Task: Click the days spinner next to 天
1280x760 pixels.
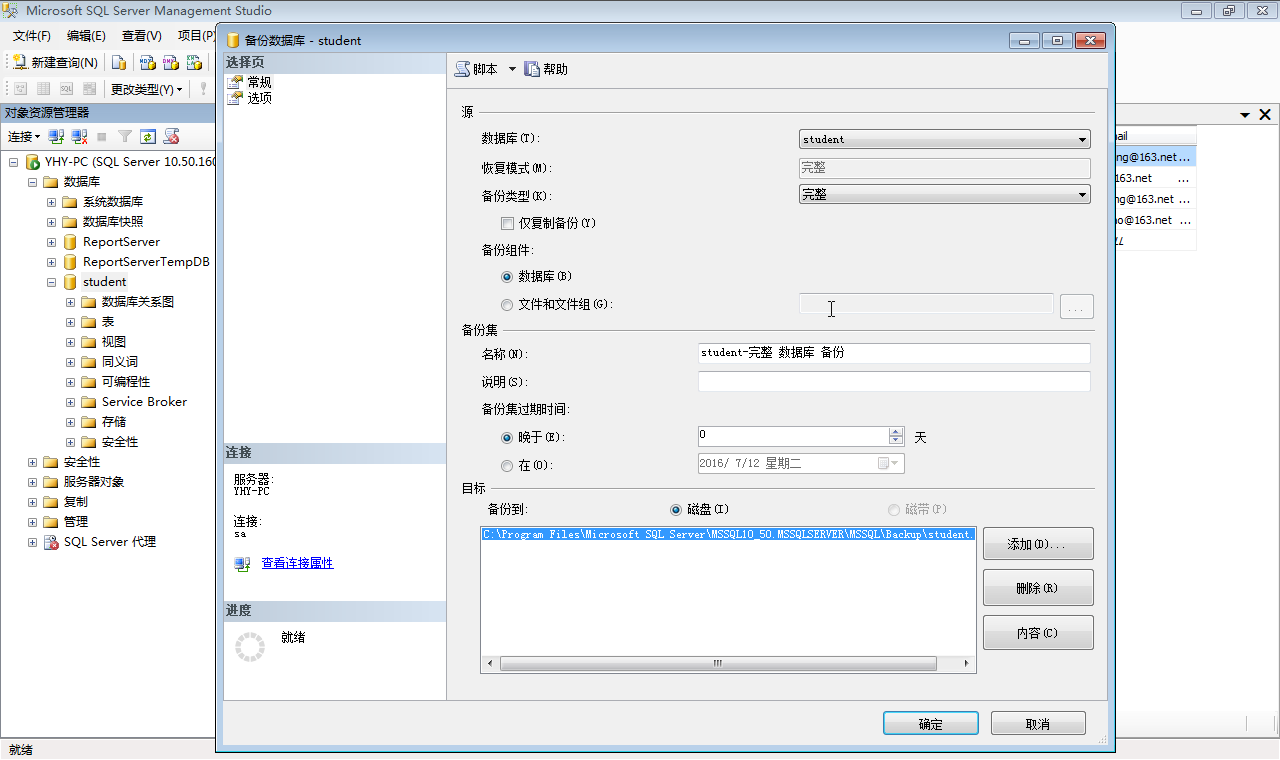Action: click(896, 436)
